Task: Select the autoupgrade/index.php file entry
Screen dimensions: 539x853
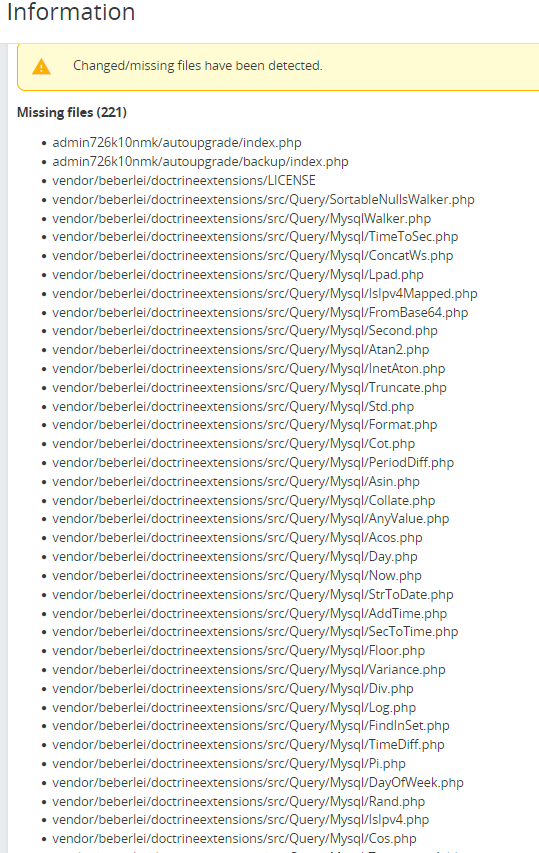Action: [x=177, y=143]
